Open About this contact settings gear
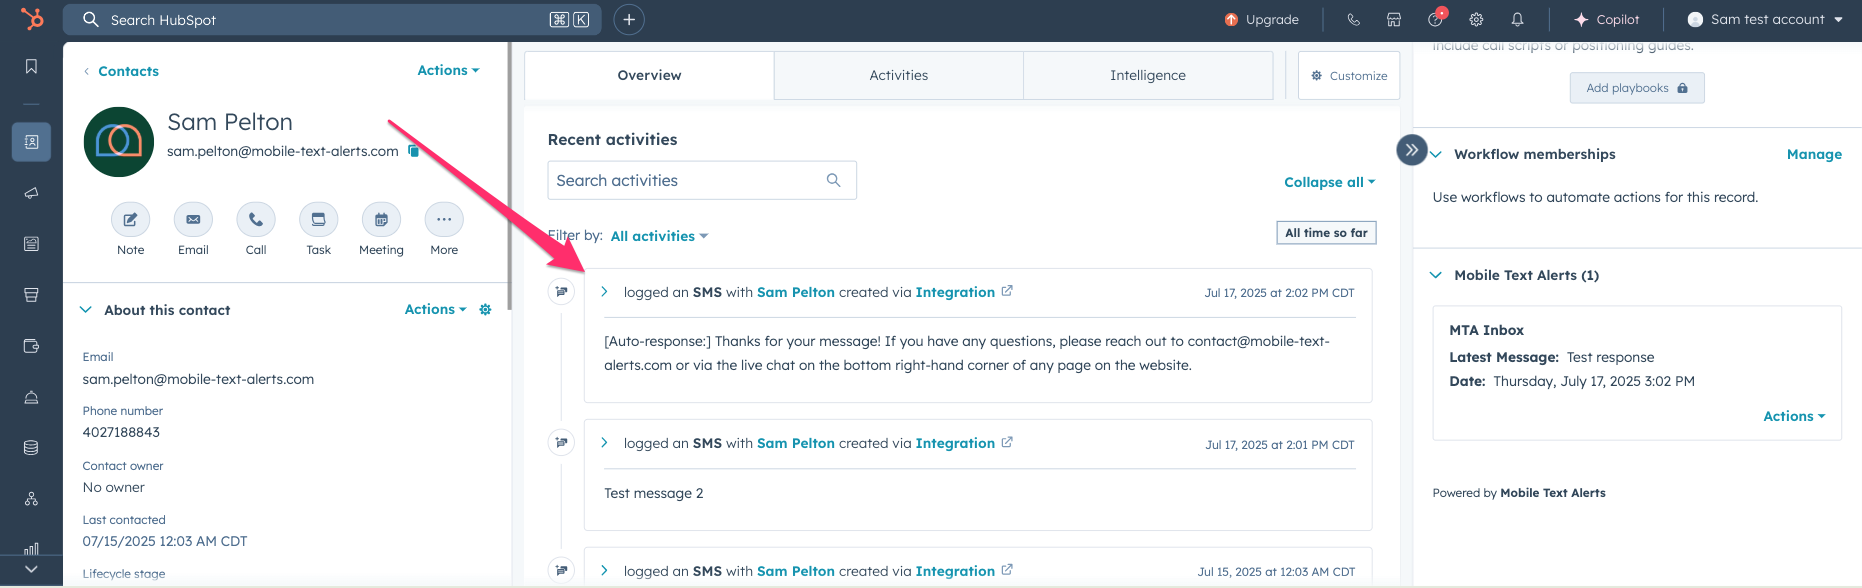The width and height of the screenshot is (1862, 588). pyautogui.click(x=485, y=310)
